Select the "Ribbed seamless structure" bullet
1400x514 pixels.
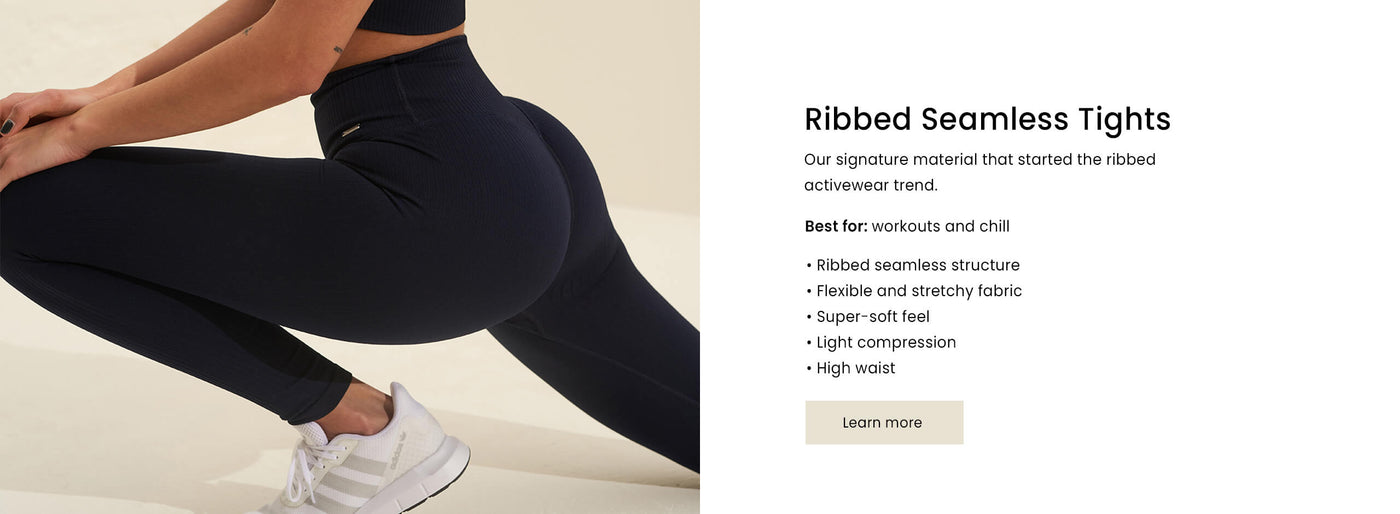pyautogui.click(x=912, y=265)
